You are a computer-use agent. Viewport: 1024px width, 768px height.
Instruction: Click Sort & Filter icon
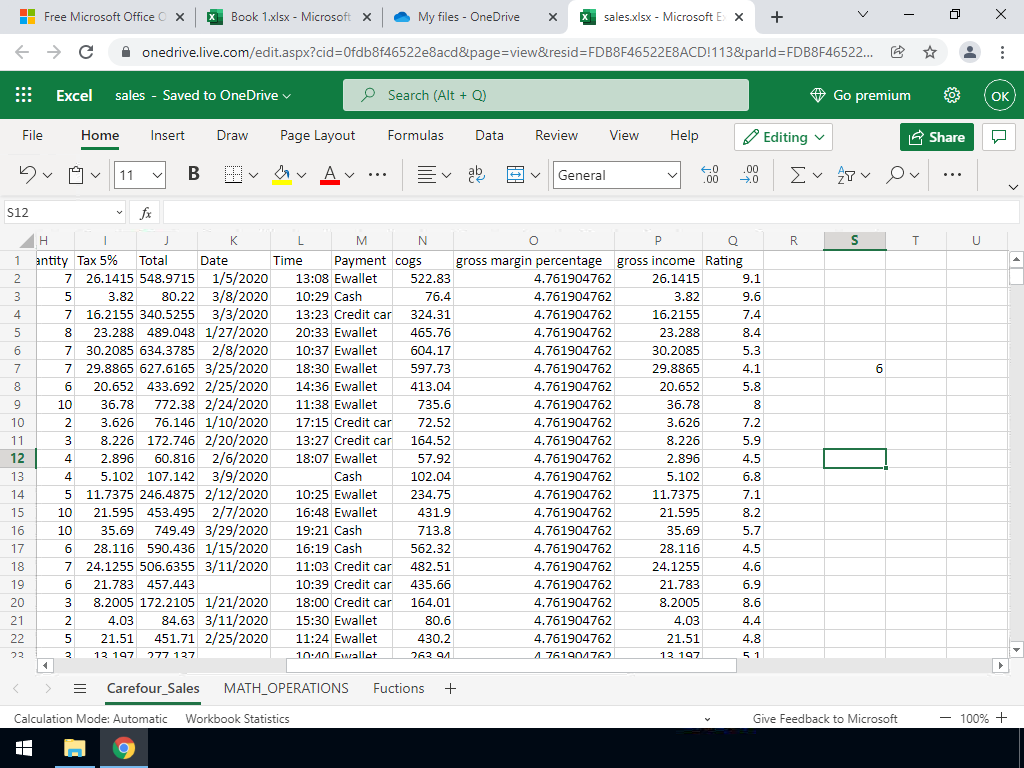point(845,175)
